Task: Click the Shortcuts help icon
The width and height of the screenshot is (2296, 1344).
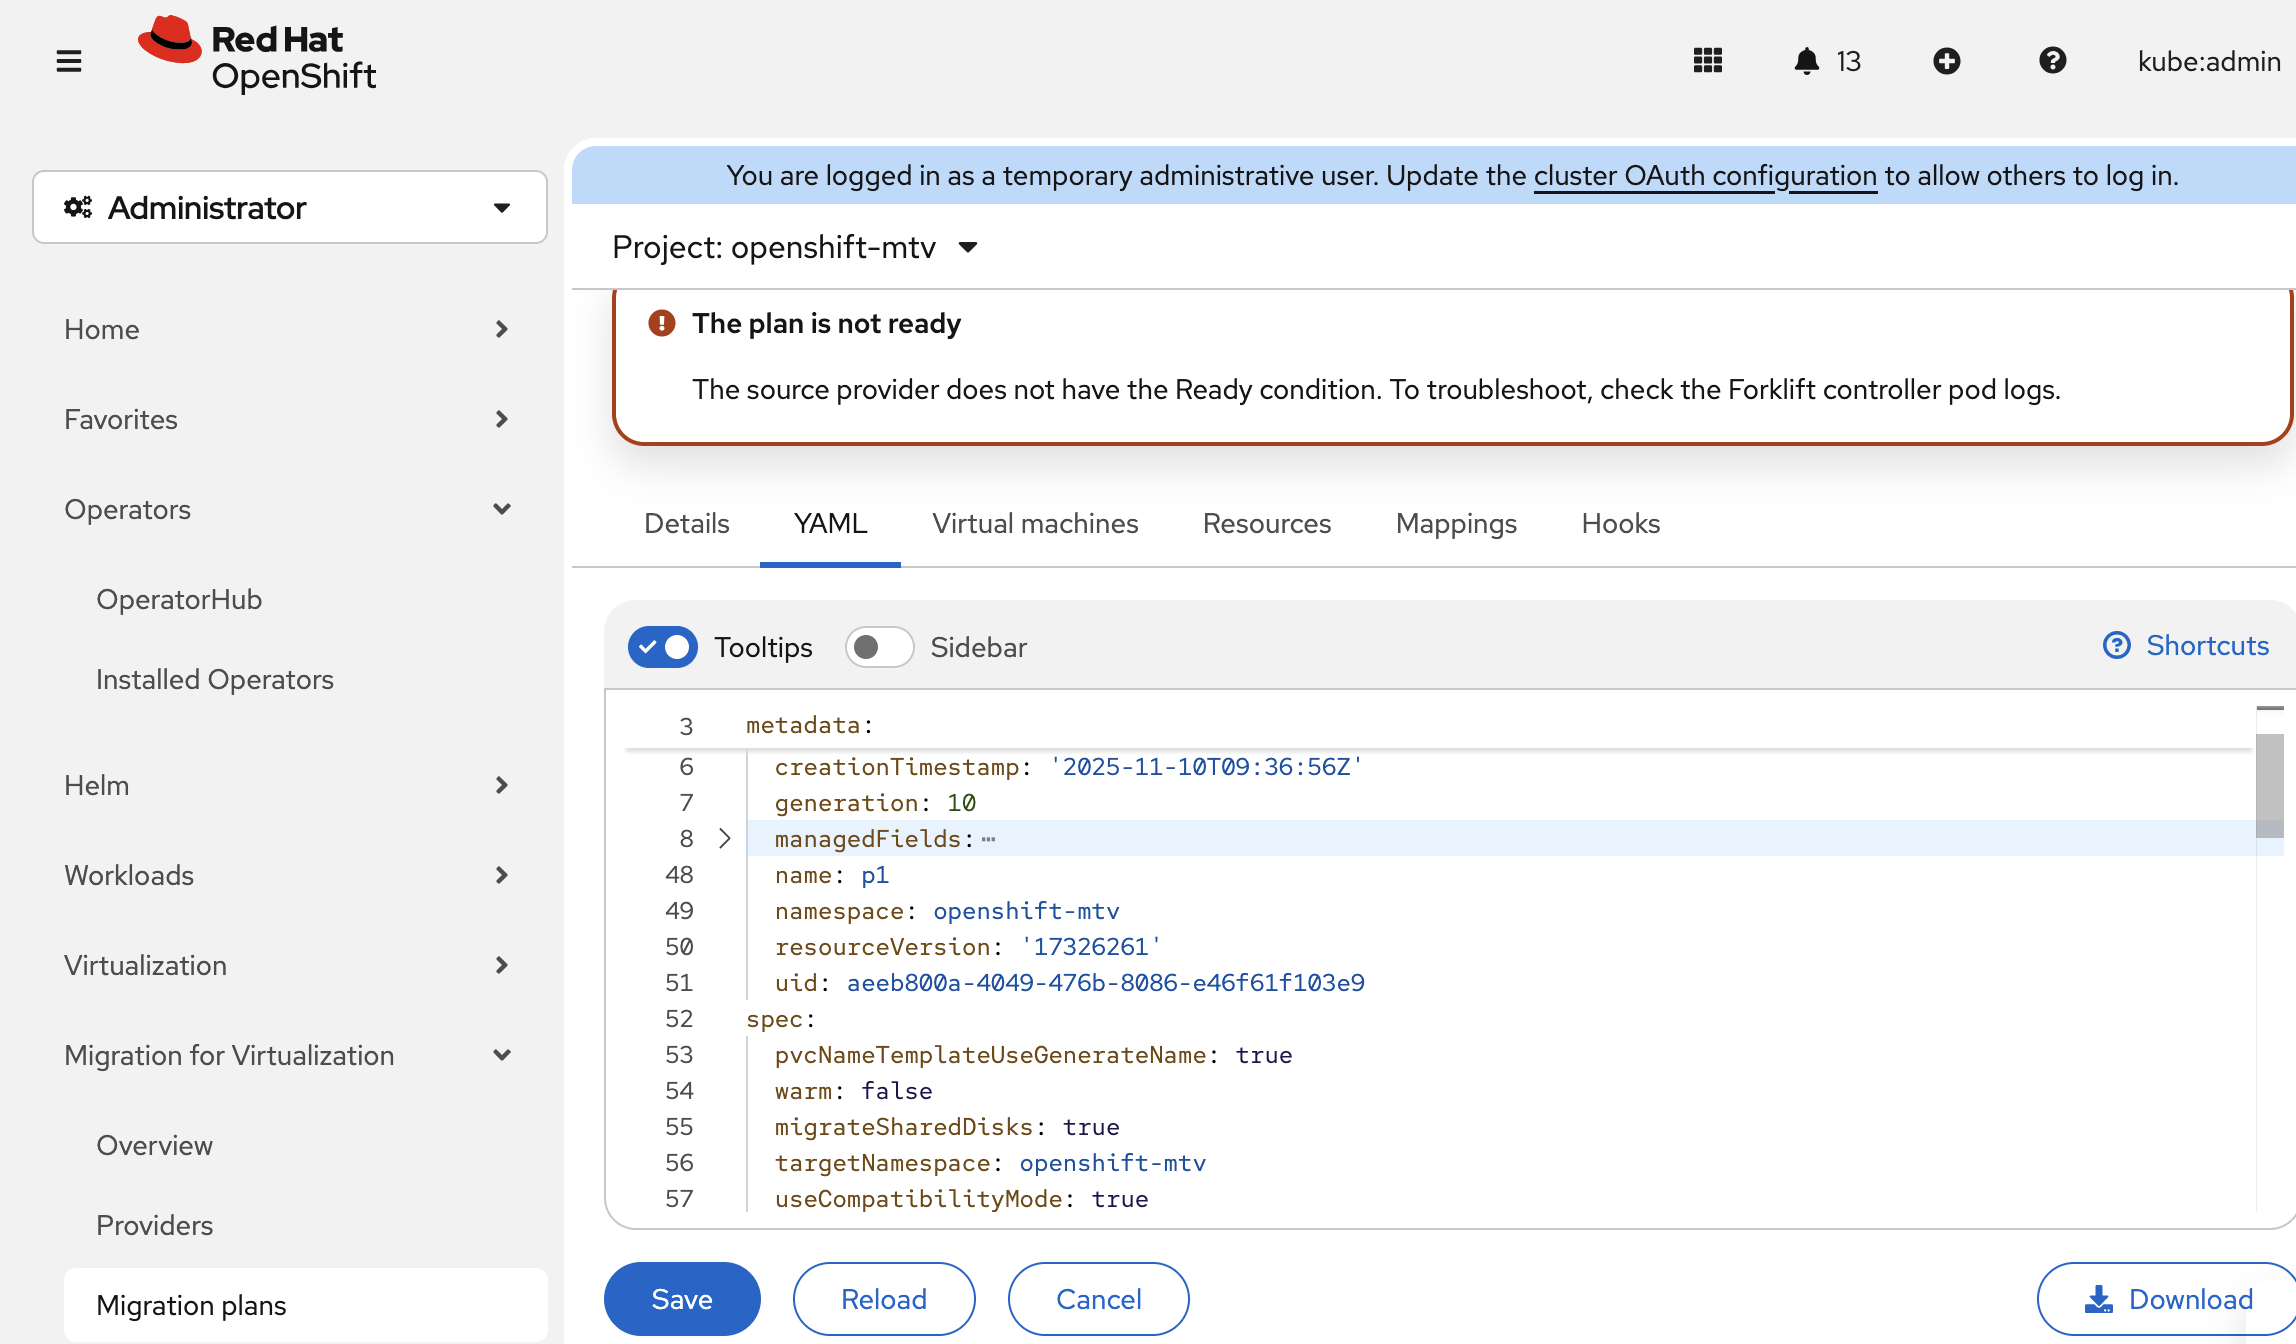Action: (x=2116, y=646)
